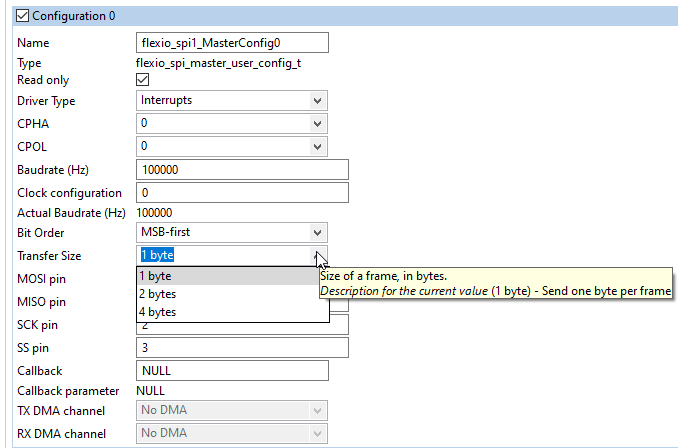Image resolution: width=678 pixels, height=448 pixels.
Task: Click the Baudrate (Hz) input field
Action: [241, 170]
